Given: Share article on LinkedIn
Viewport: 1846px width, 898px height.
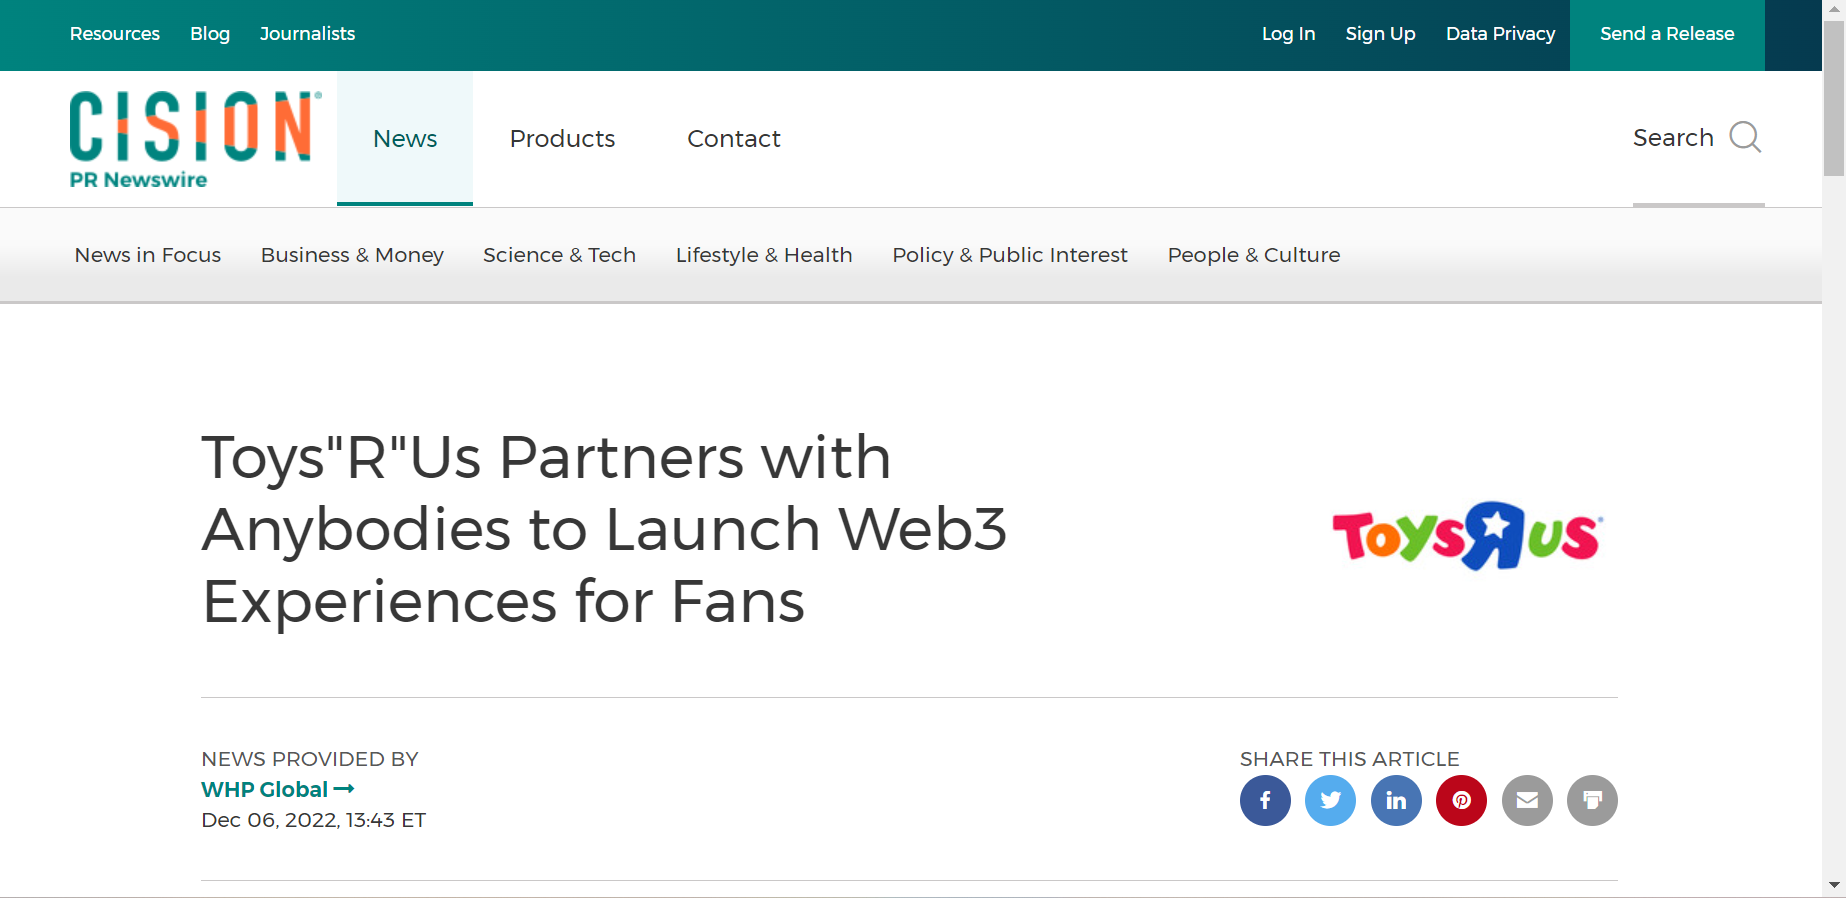Looking at the screenshot, I should 1396,801.
